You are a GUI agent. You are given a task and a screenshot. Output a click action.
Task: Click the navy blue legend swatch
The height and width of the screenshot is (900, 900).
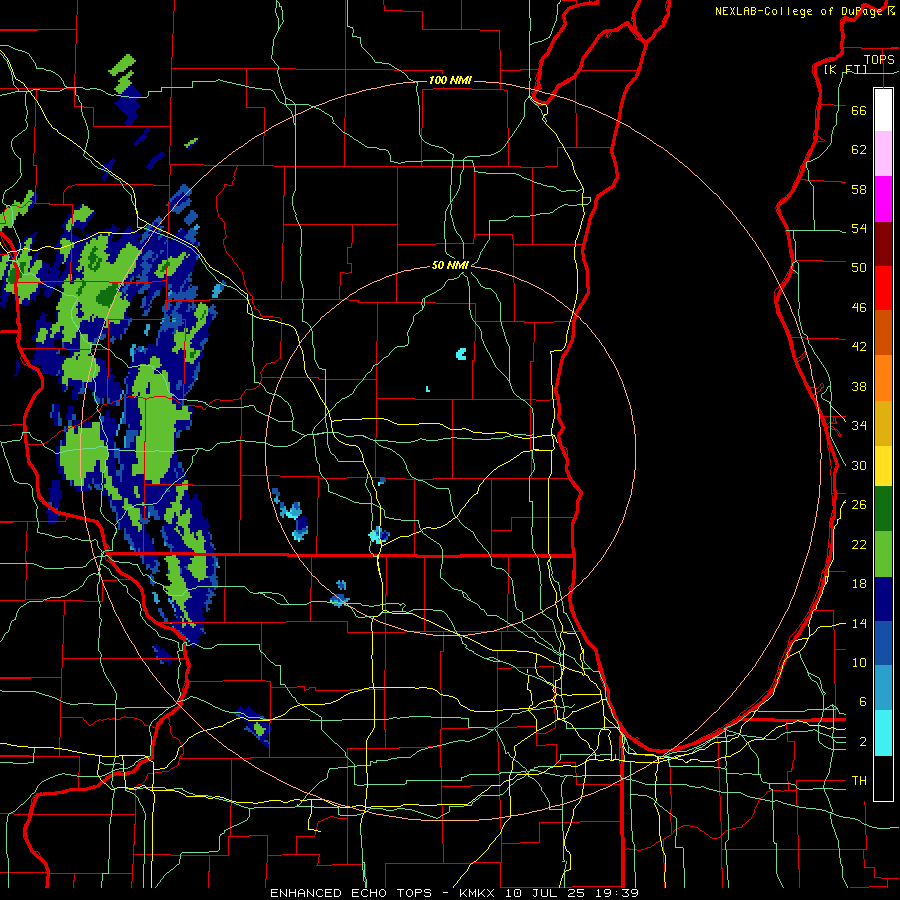tap(883, 599)
